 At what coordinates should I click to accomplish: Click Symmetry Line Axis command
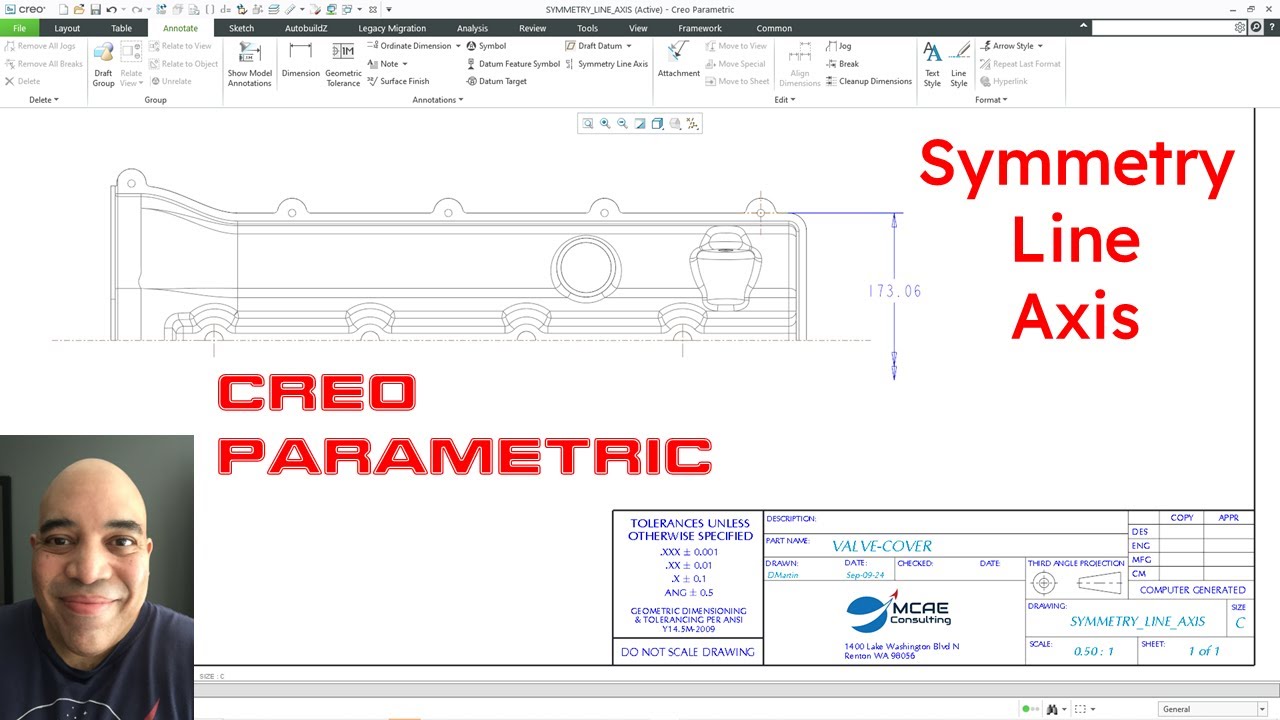pos(606,64)
